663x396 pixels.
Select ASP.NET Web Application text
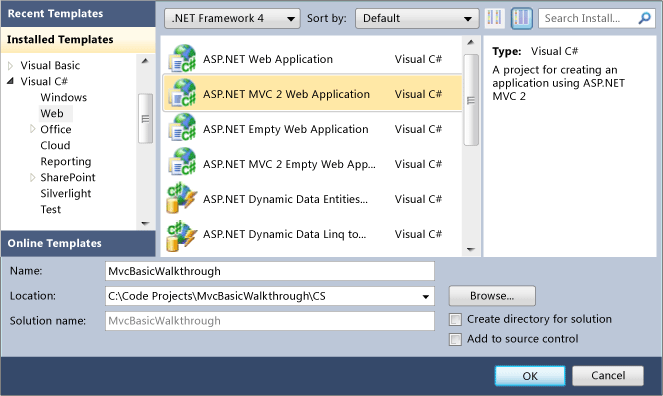click(x=268, y=59)
